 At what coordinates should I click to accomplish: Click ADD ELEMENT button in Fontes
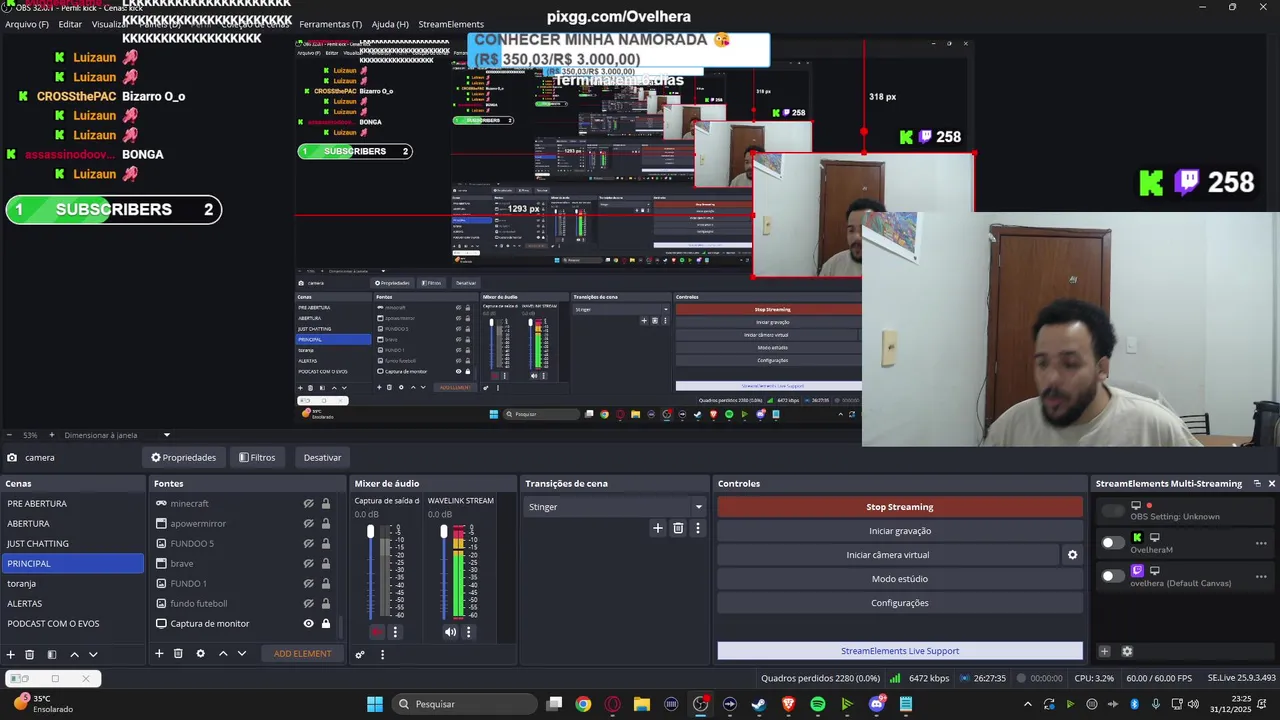pyautogui.click(x=303, y=654)
